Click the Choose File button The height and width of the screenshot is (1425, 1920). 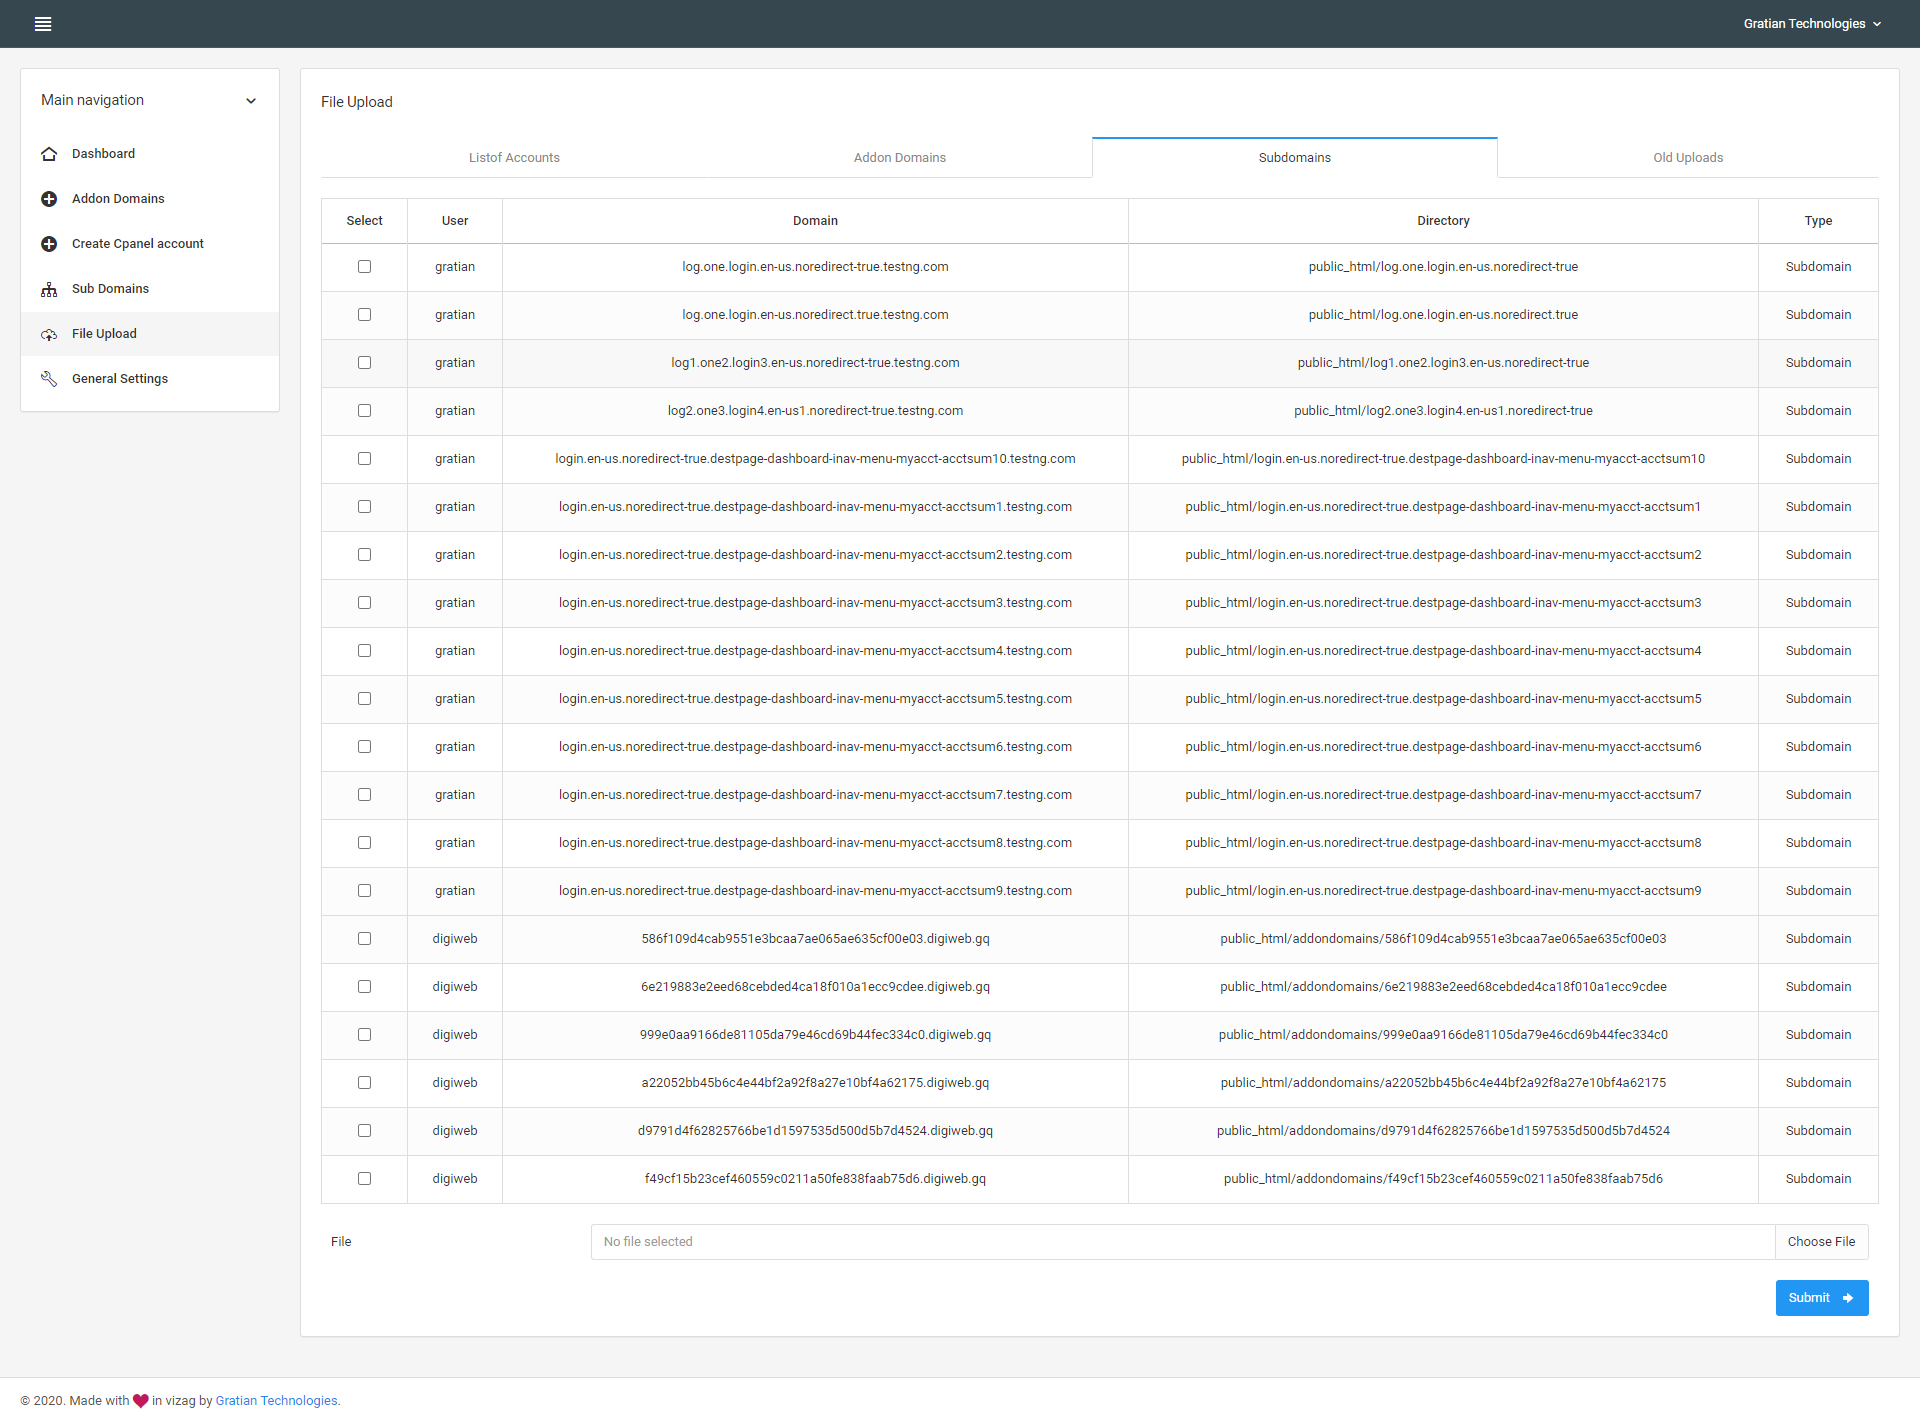pyautogui.click(x=1820, y=1242)
